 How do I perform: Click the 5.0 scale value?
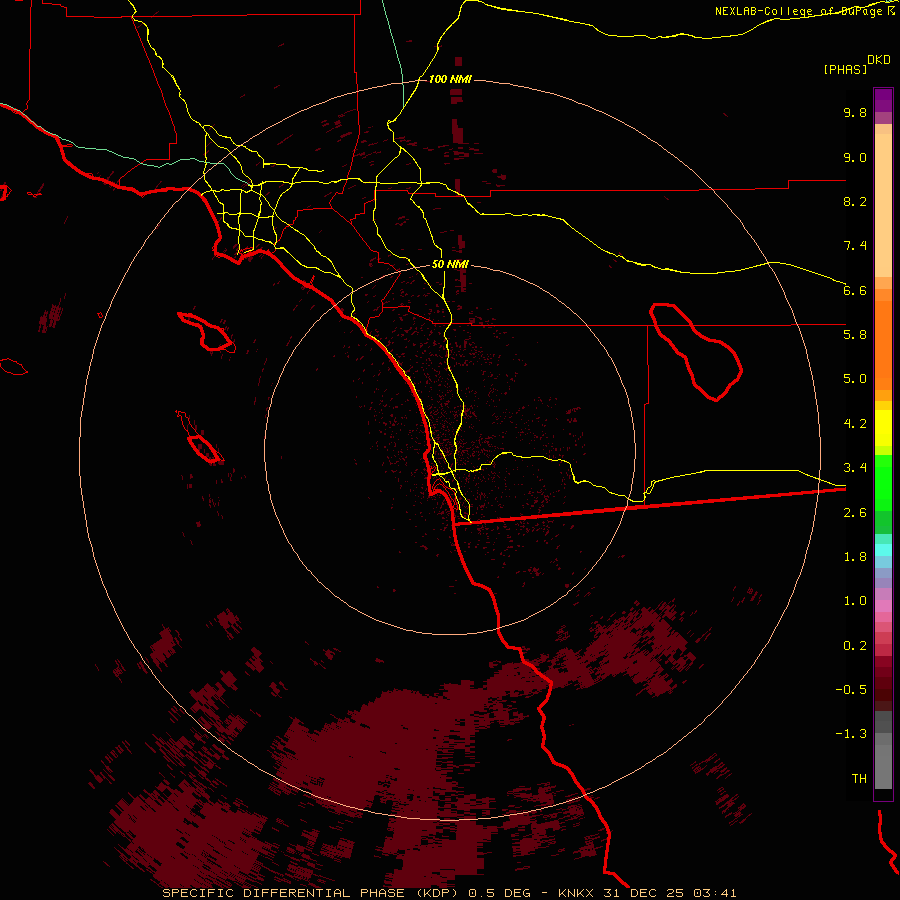[855, 379]
